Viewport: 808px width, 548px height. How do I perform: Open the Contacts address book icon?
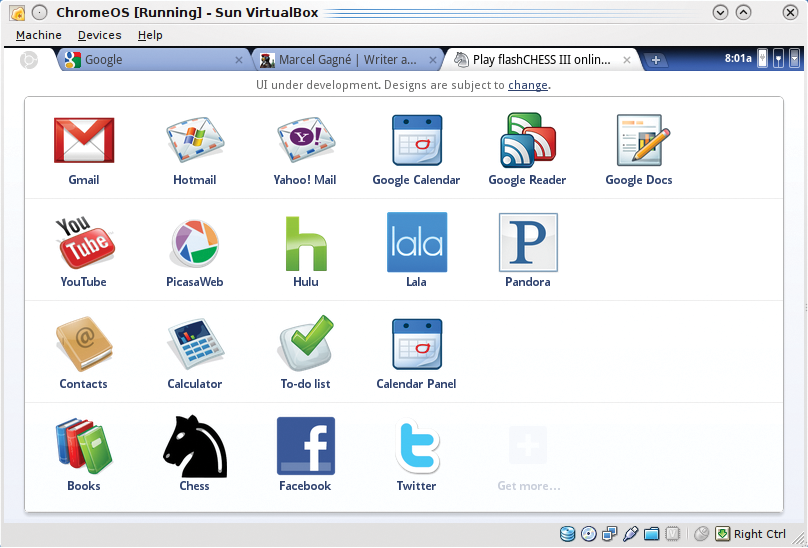[x=84, y=344]
